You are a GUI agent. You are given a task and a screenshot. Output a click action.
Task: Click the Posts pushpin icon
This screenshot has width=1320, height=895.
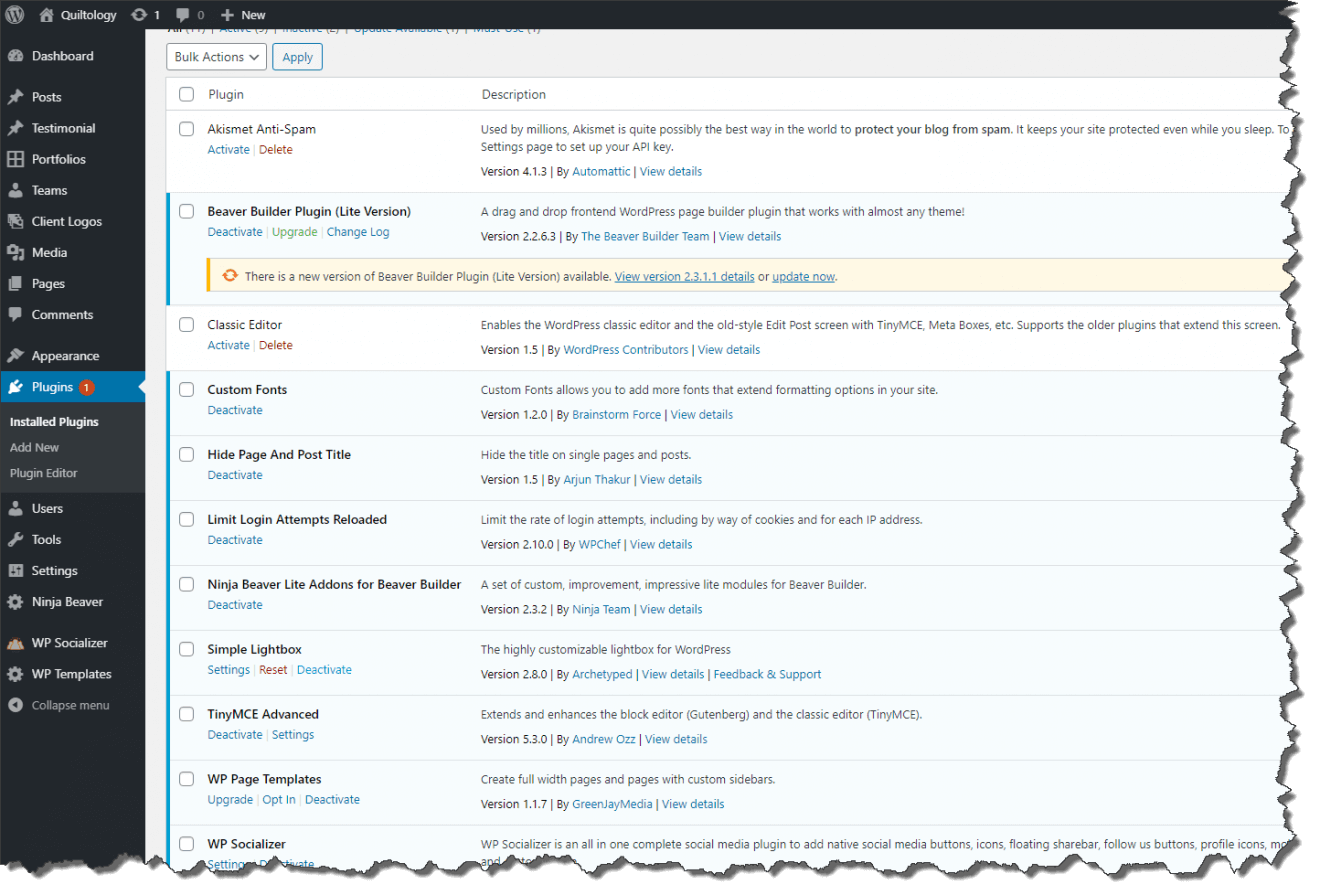[x=15, y=97]
